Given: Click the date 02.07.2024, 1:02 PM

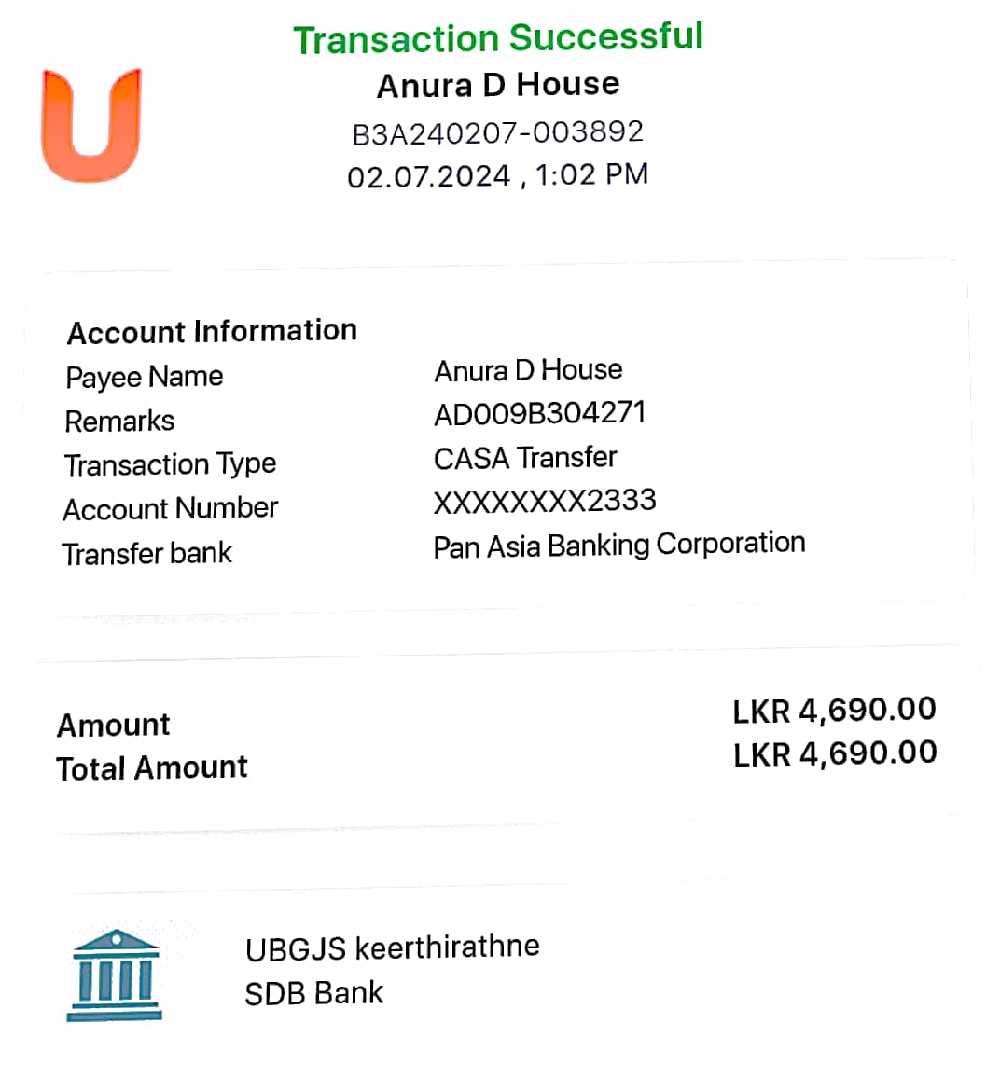Looking at the screenshot, I should point(498,176).
